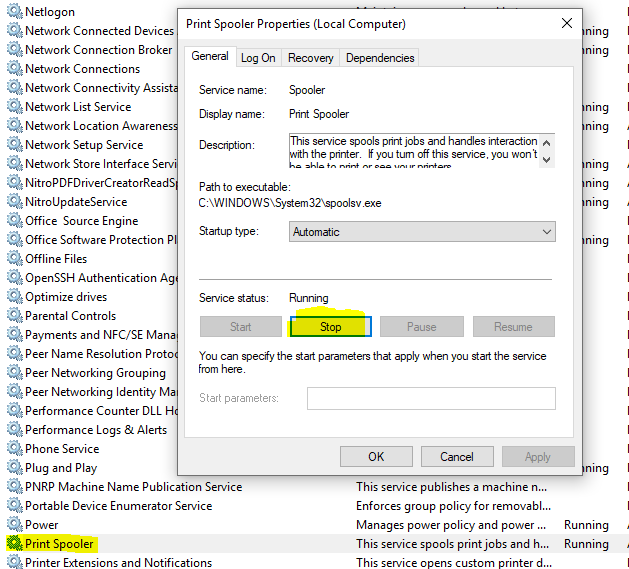Click the Start parameters input field
This screenshot has width=629, height=569.
coord(431,398)
